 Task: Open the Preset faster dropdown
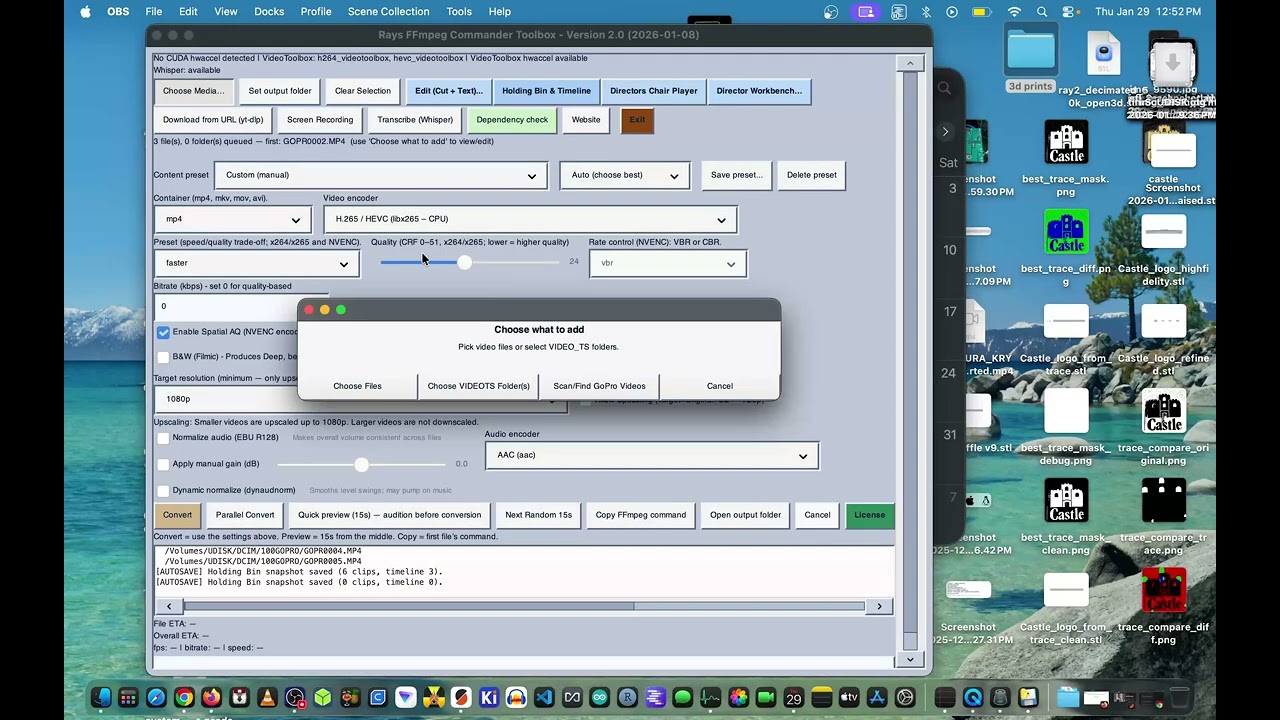coord(257,263)
